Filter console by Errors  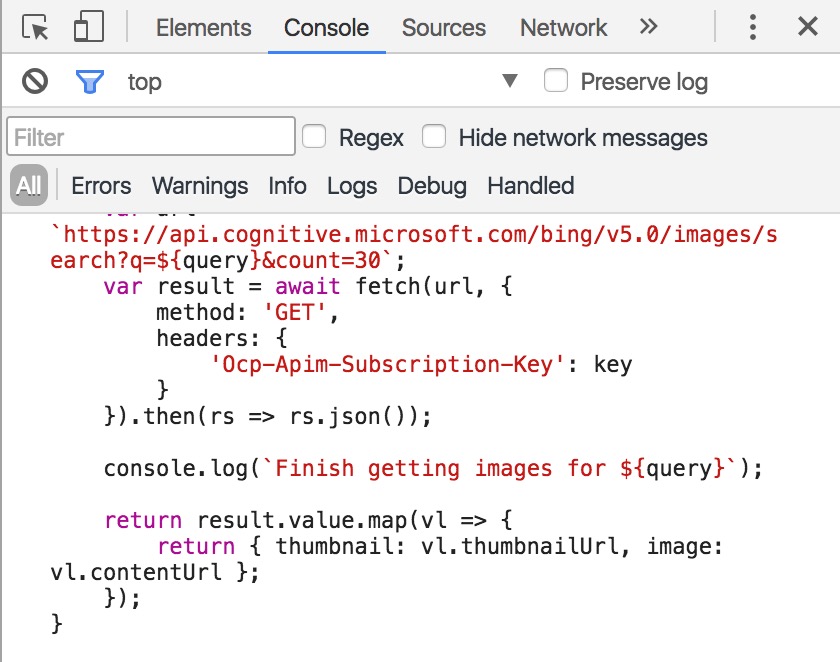(101, 186)
